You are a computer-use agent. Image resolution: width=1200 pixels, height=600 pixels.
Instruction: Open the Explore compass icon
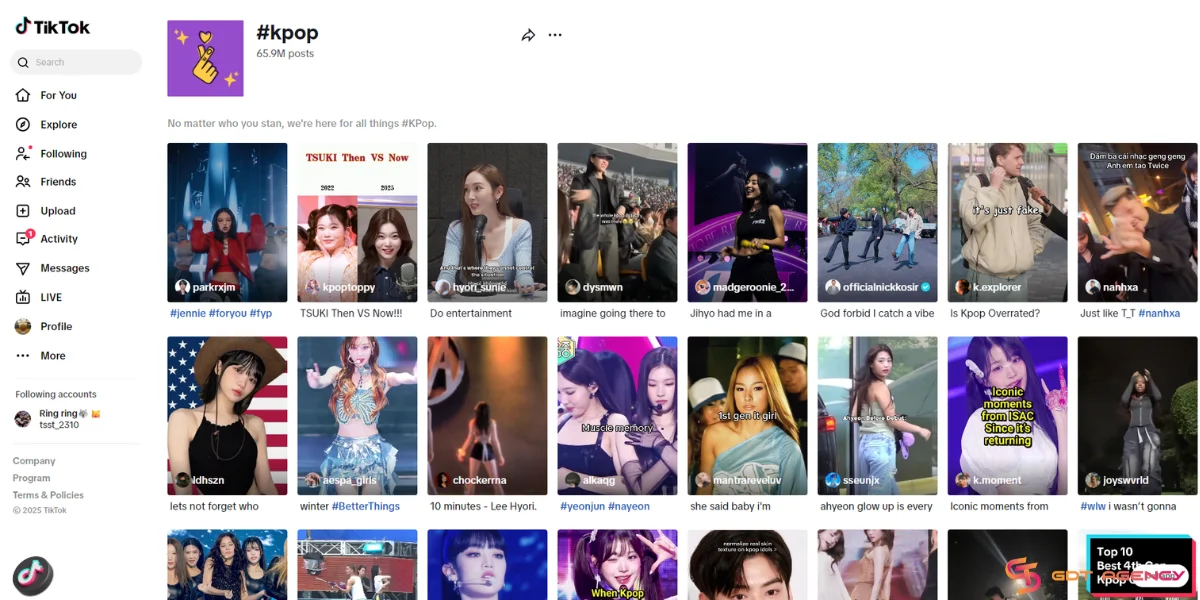23,125
